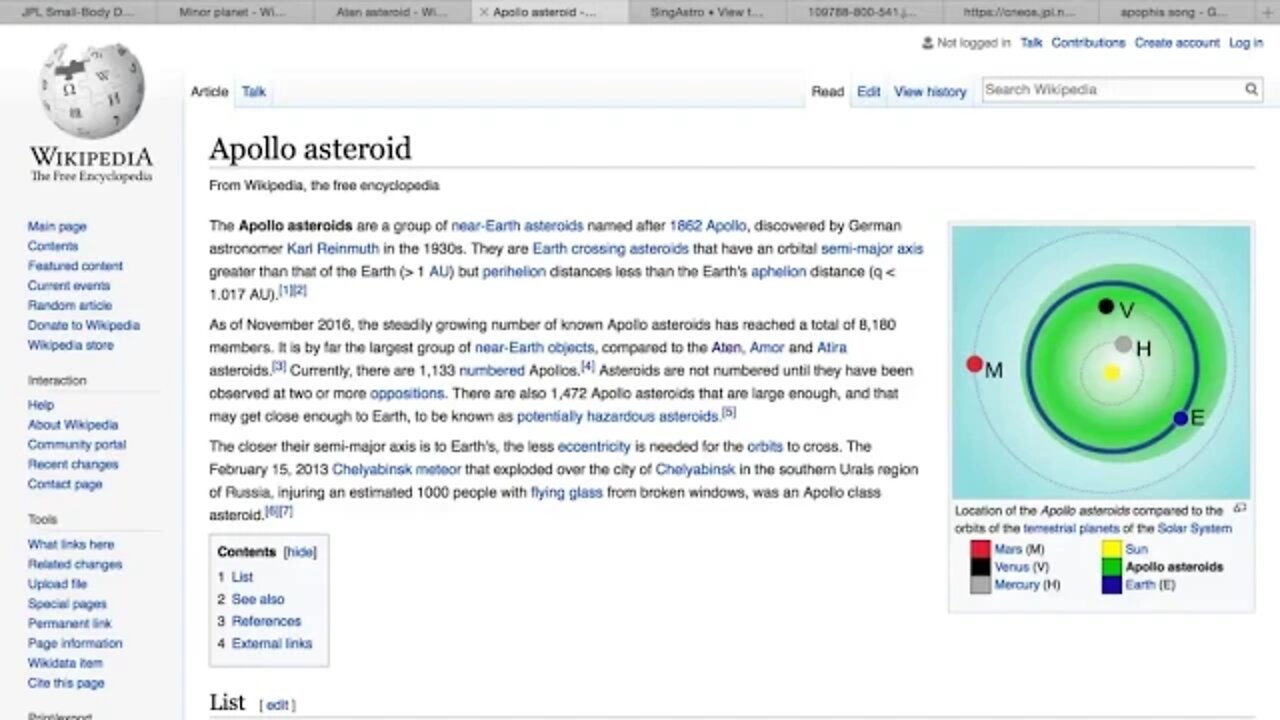This screenshot has height=720, width=1280.
Task: Open Solar System link in caption
Action: pos(1195,529)
